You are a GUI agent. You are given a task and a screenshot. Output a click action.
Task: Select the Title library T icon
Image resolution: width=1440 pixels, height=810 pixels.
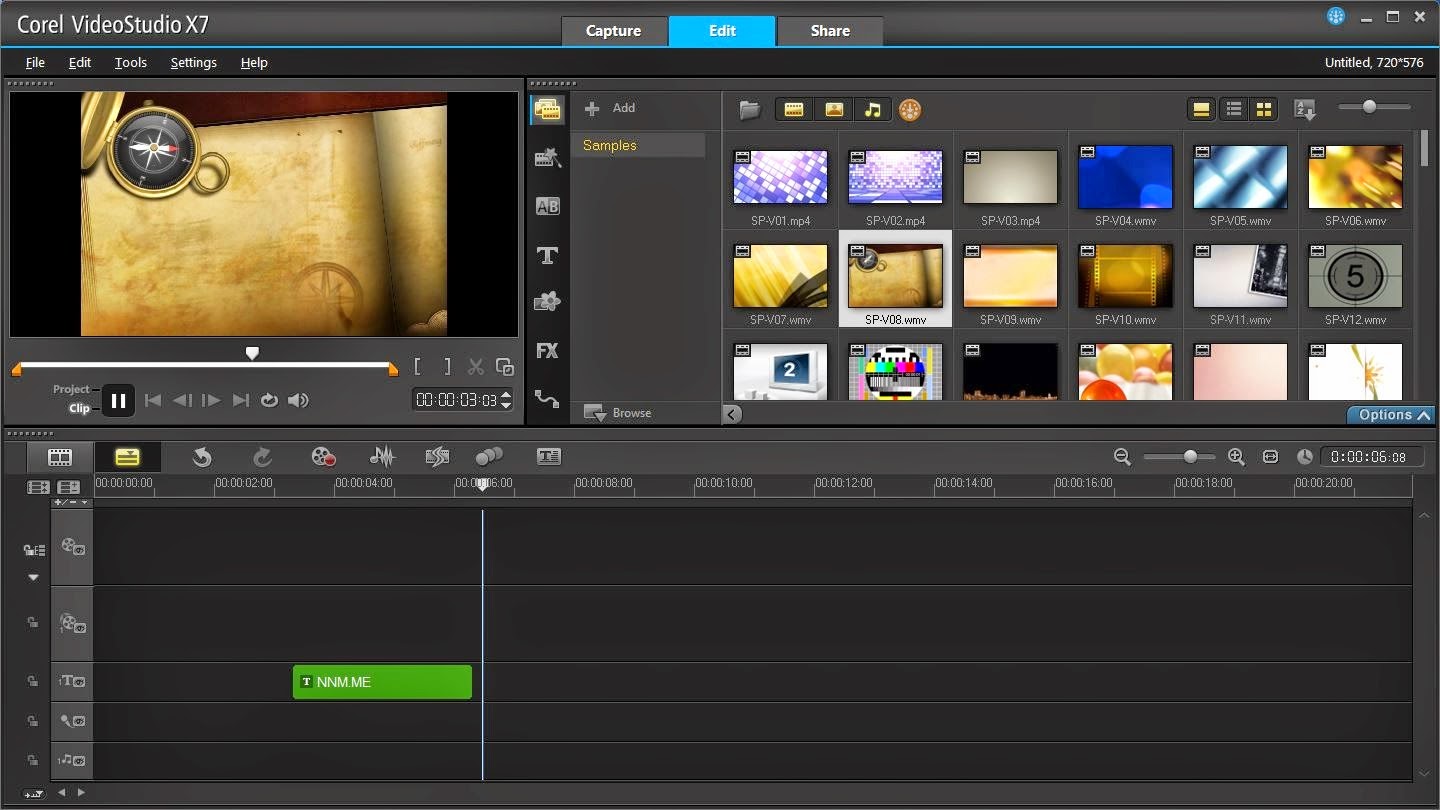tap(547, 256)
